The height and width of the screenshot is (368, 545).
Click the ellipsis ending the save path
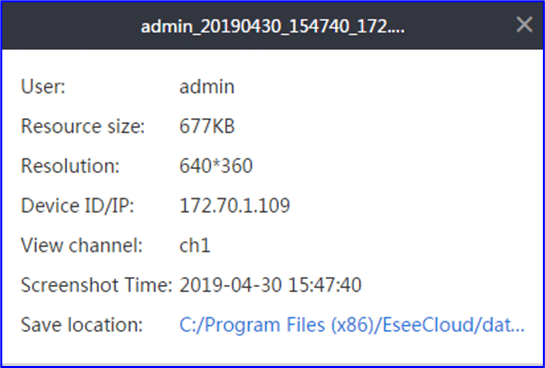(518, 330)
